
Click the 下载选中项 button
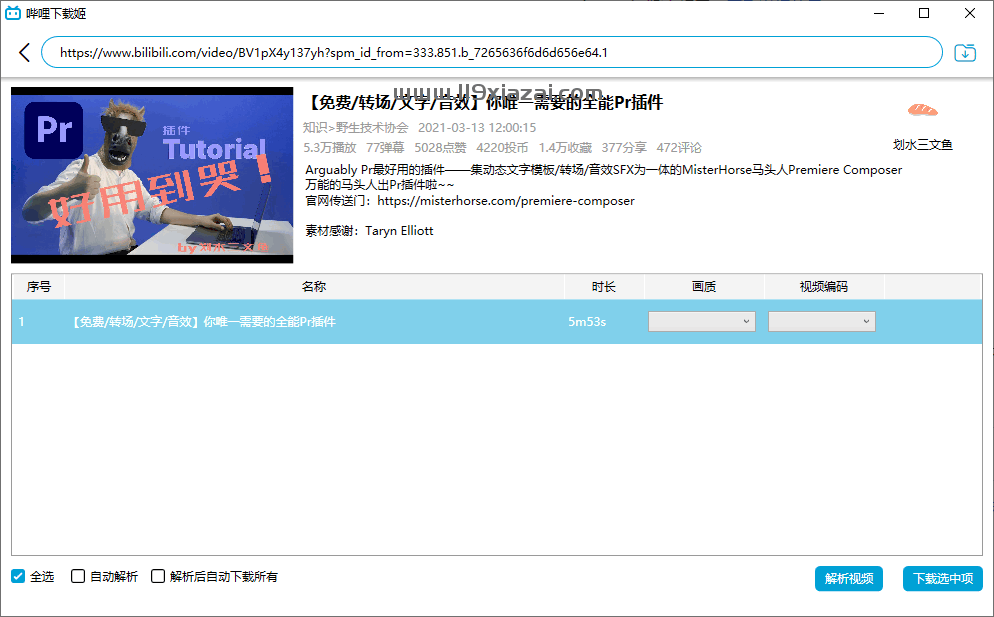pyautogui.click(x=943, y=578)
